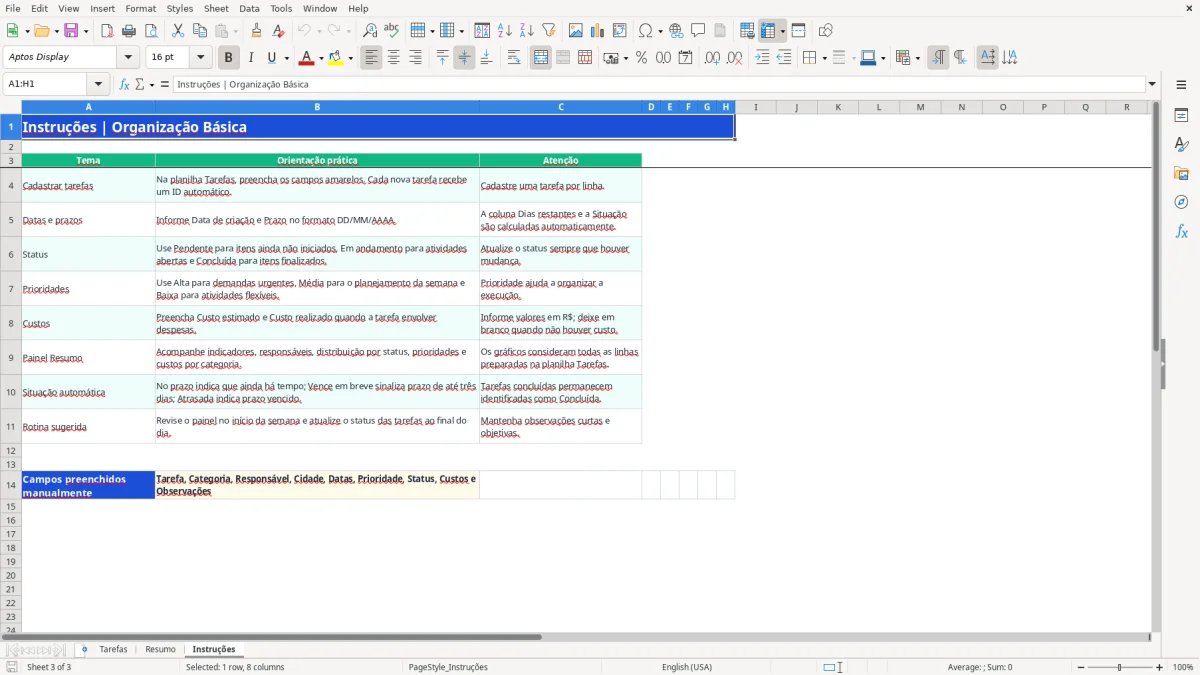Click the formula input line
The image size is (1200, 675).
(x=659, y=84)
